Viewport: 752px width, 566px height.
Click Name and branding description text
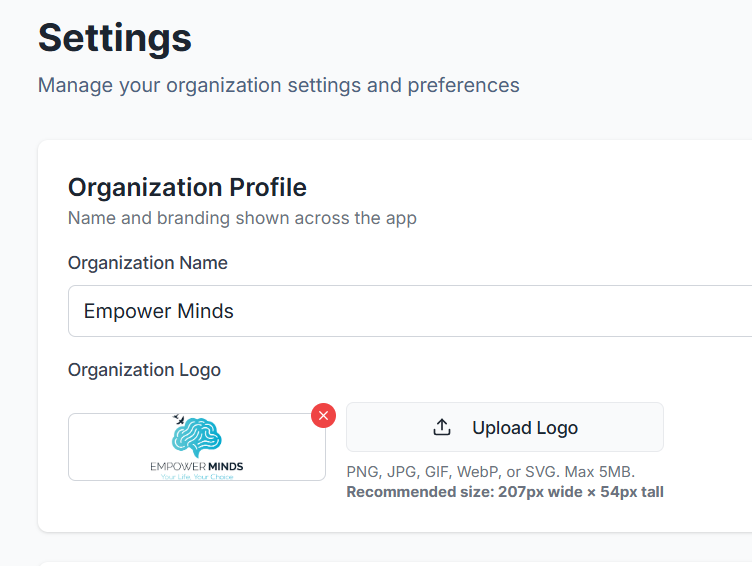click(242, 218)
